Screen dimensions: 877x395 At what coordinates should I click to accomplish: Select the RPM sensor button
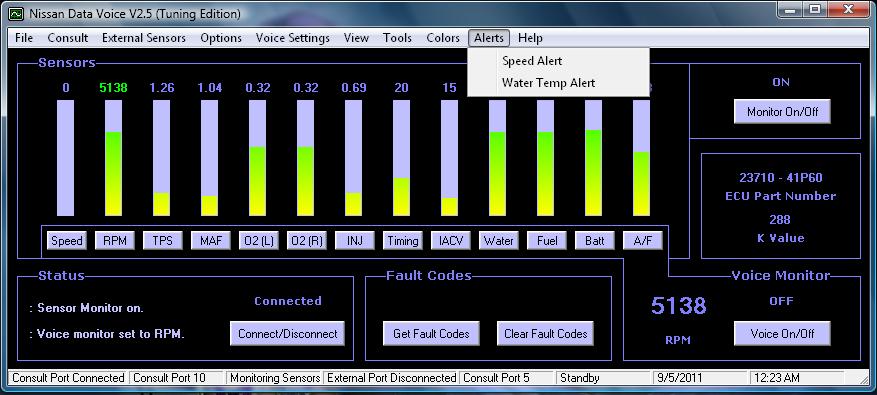click(x=115, y=241)
